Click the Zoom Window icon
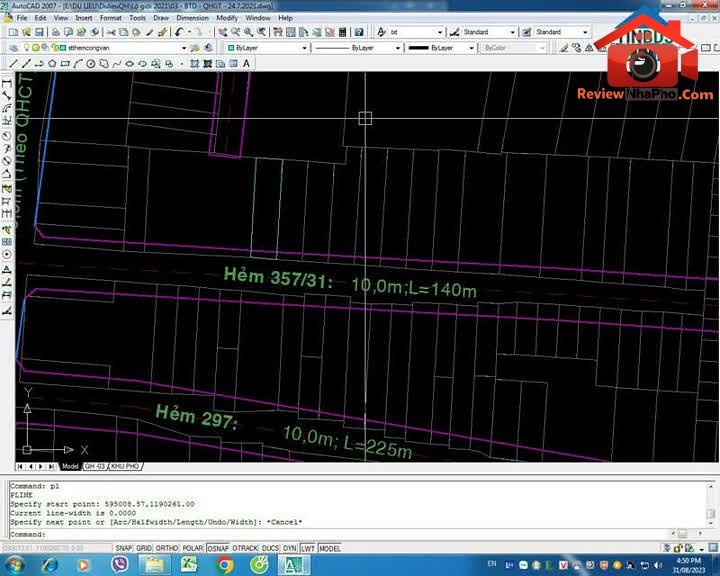Screen dimensions: 720x576 (x=248, y=32)
